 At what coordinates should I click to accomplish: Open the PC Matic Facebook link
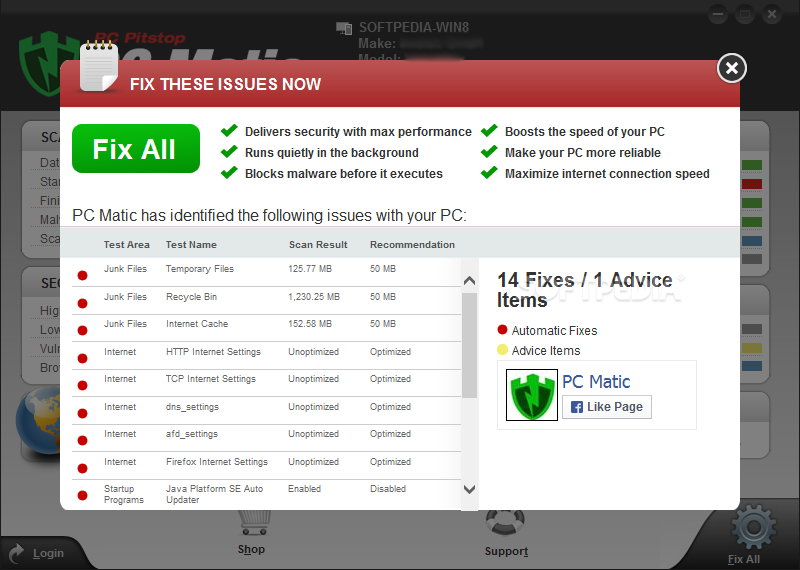[596, 382]
